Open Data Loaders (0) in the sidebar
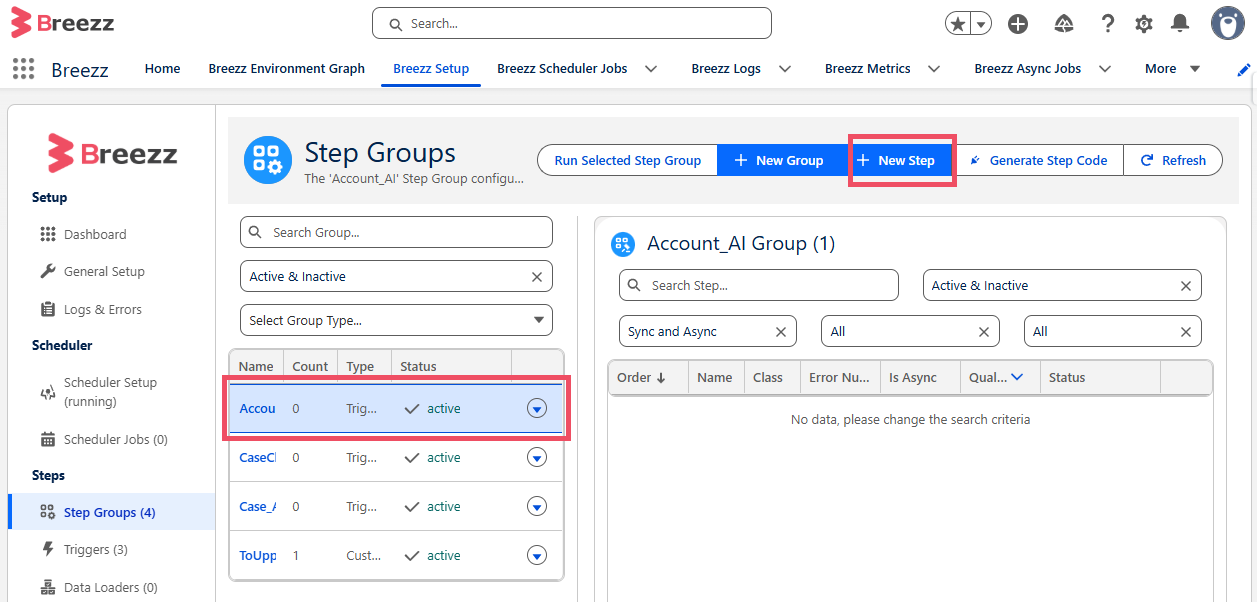Viewport: 1257px width, 602px height. coord(110,587)
